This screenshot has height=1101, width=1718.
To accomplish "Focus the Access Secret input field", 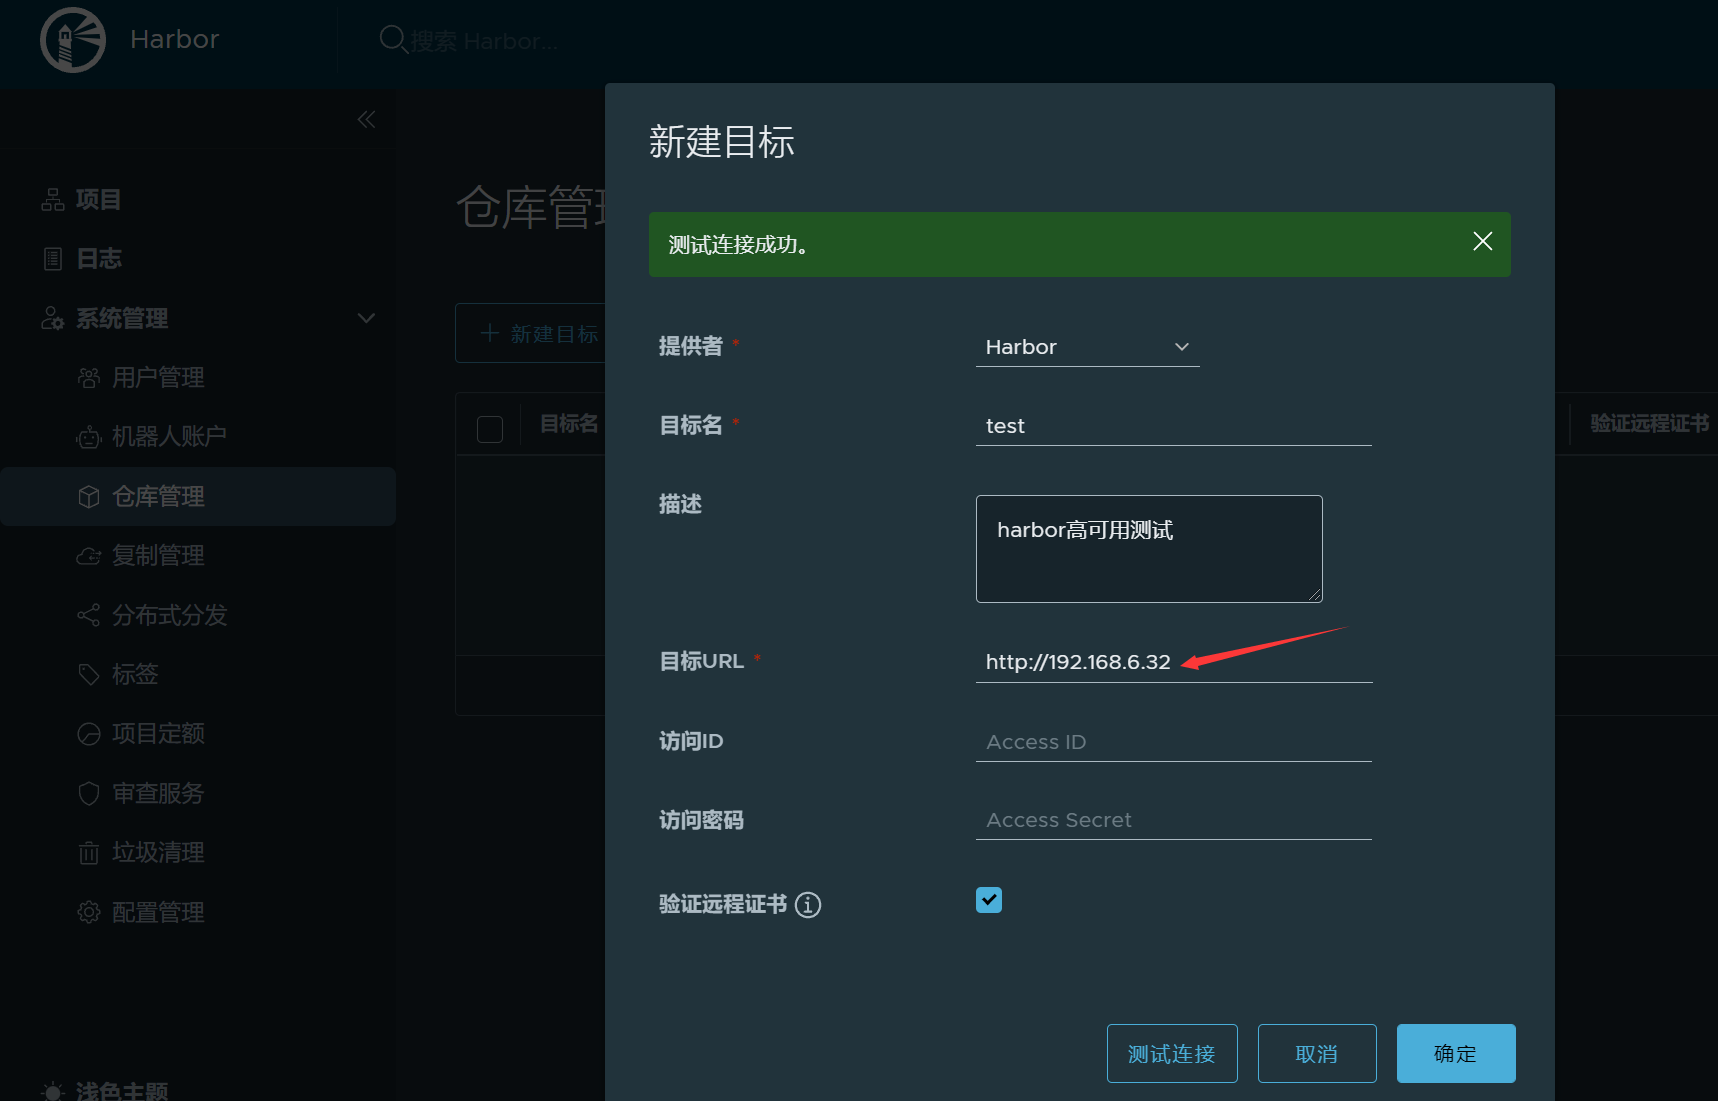I will point(1174,820).
